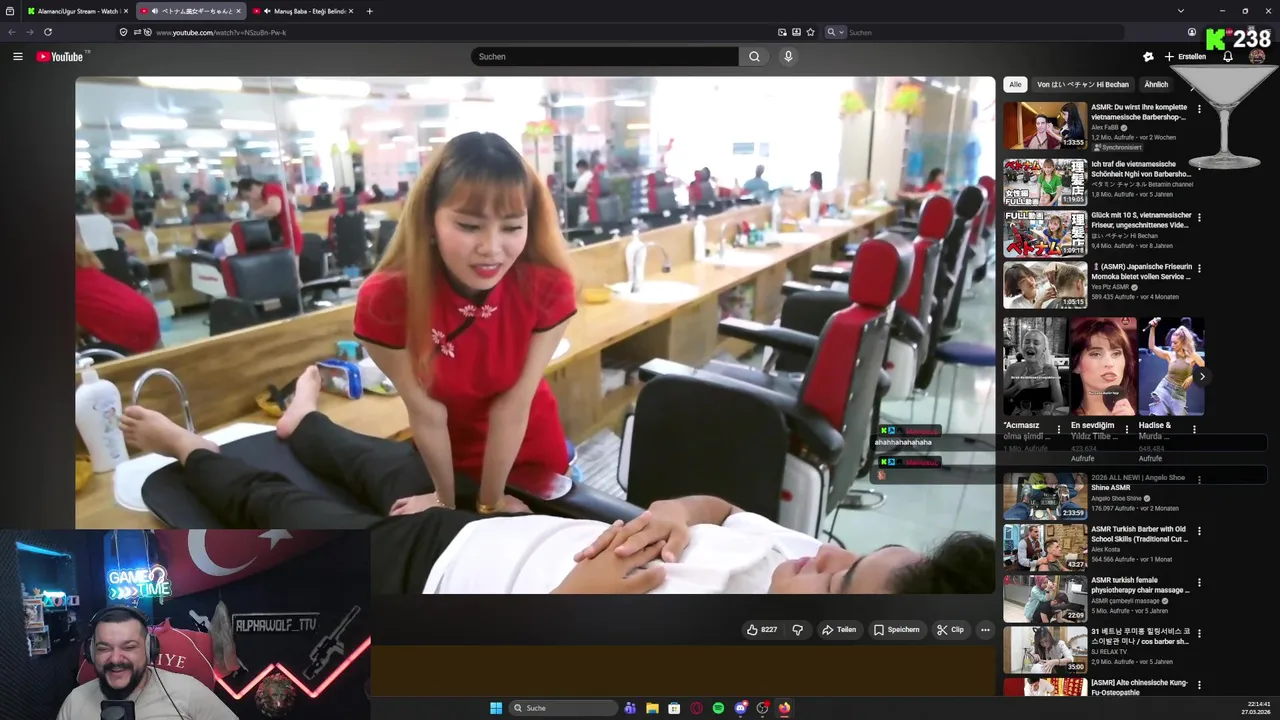1280x720 pixels.
Task: Open ASMR vietnamesische Barbershop thumbnail 1:33:55
Action: click(x=1045, y=126)
